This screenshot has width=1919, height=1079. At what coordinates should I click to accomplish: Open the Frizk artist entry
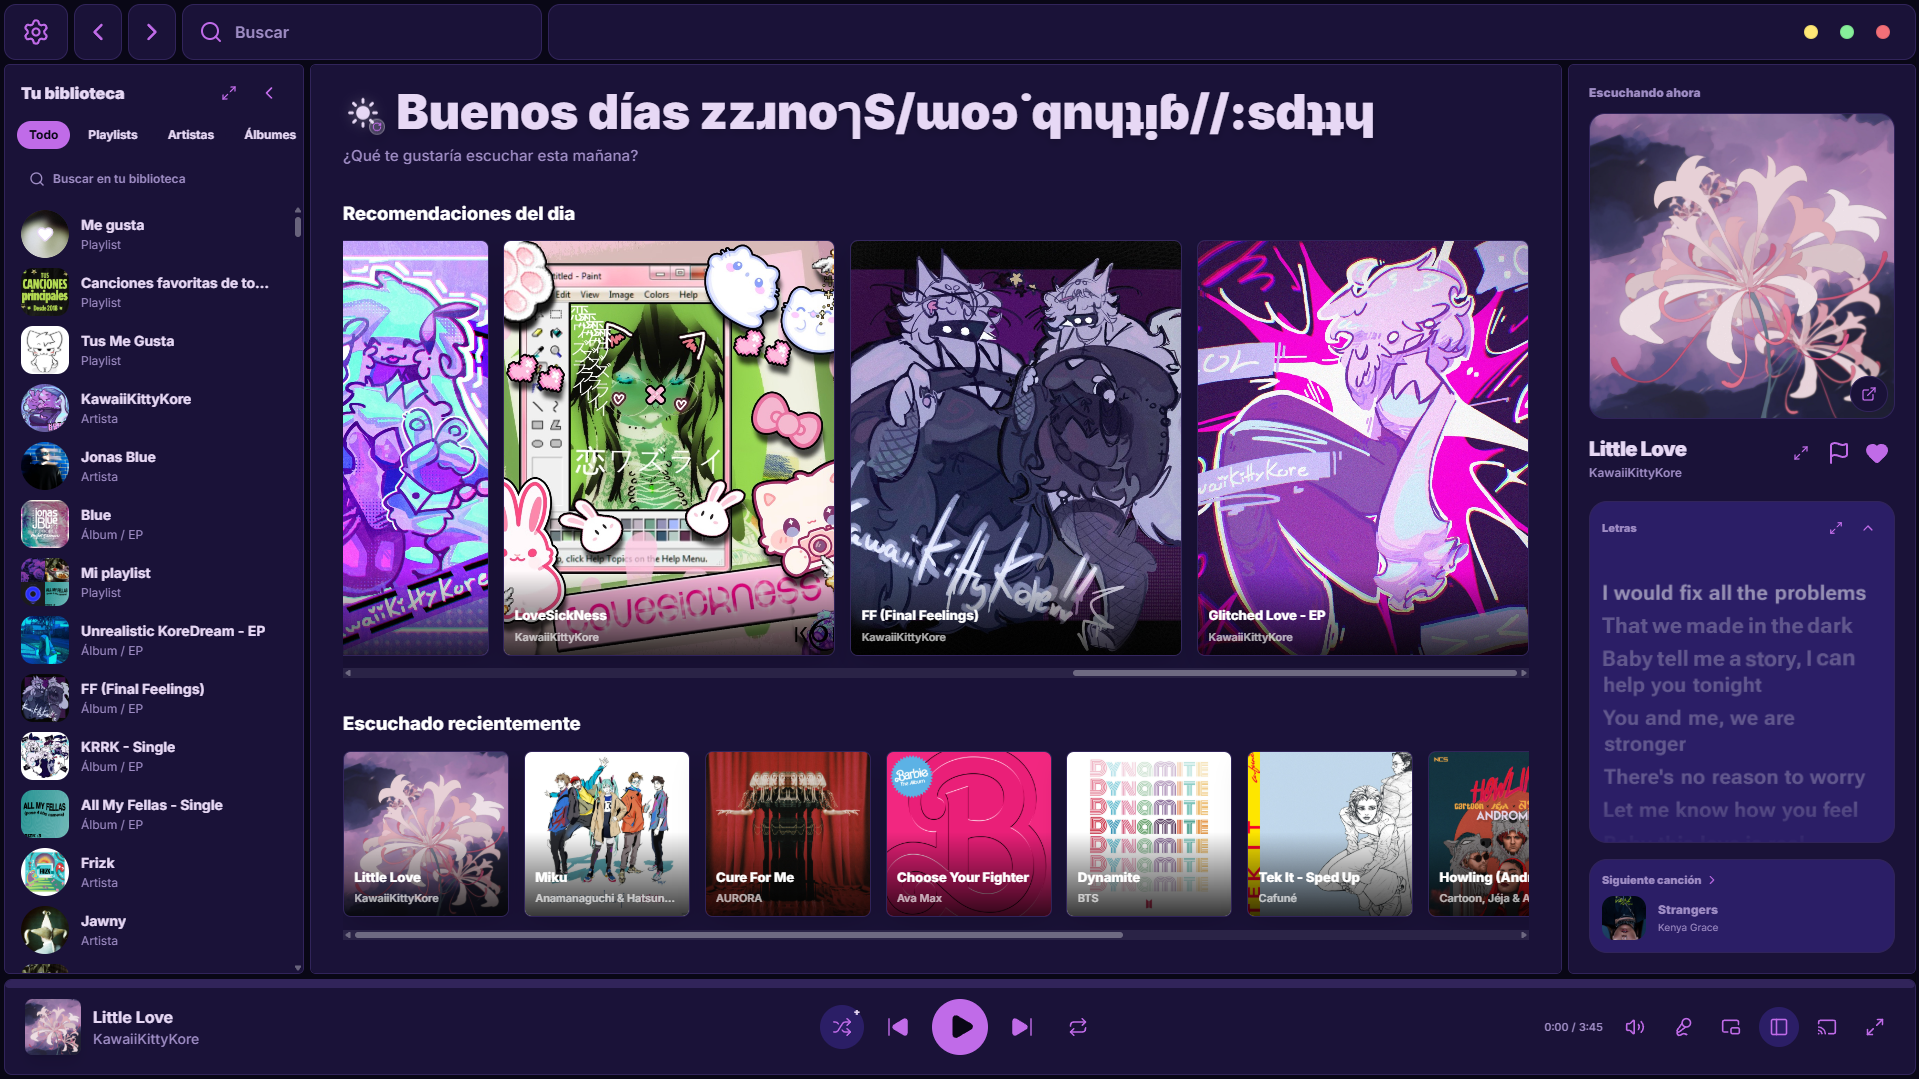[x=155, y=873]
